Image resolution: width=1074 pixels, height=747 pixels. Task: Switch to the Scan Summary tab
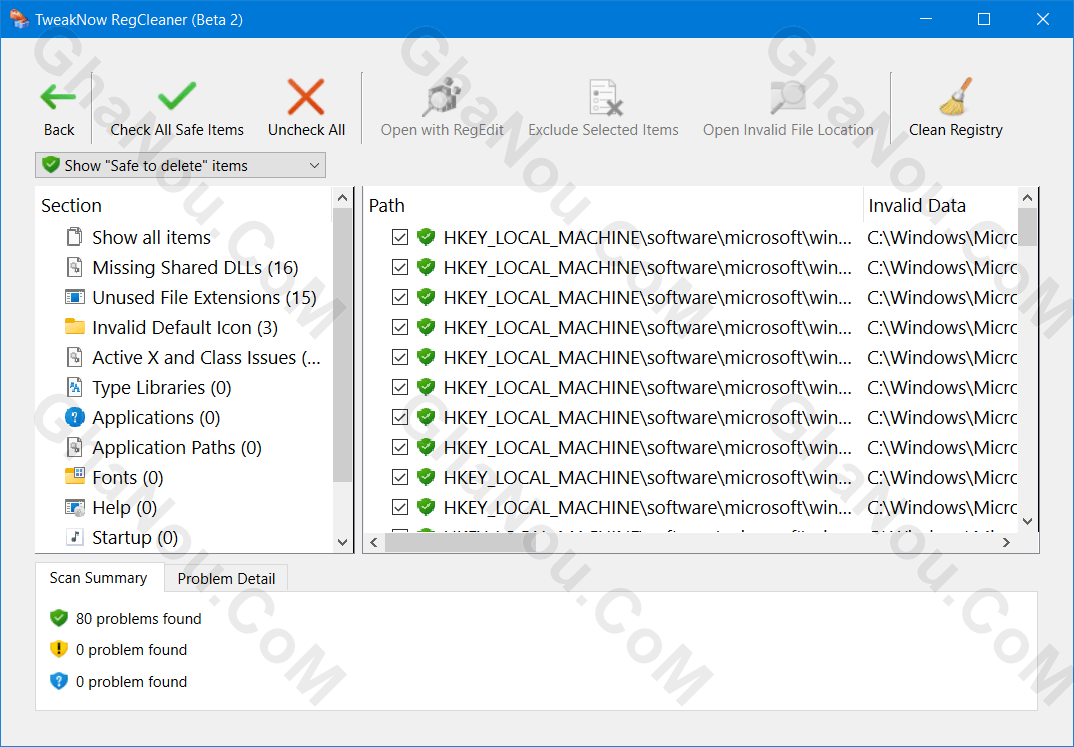coord(99,578)
